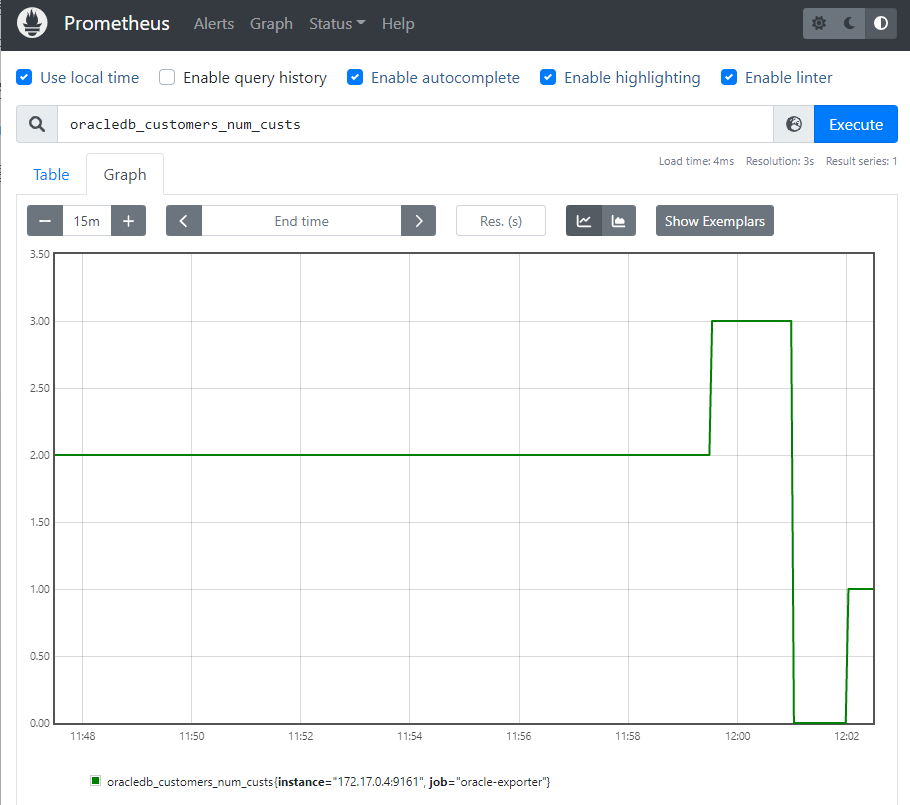Toggle the Enable linter checkbox
The width and height of the screenshot is (910, 805).
[x=729, y=77]
